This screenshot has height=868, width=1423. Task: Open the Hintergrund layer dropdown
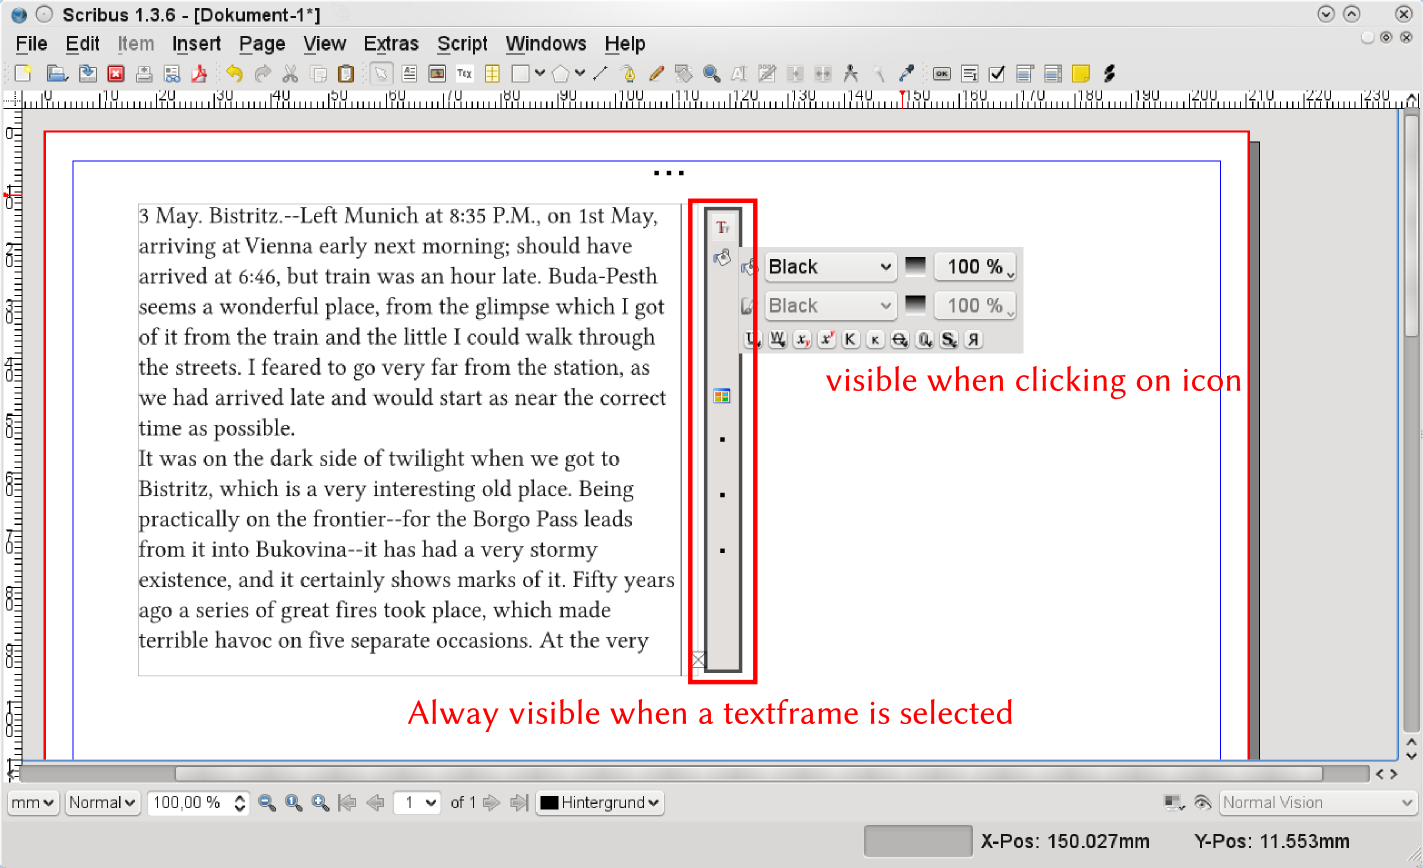[x=600, y=802]
